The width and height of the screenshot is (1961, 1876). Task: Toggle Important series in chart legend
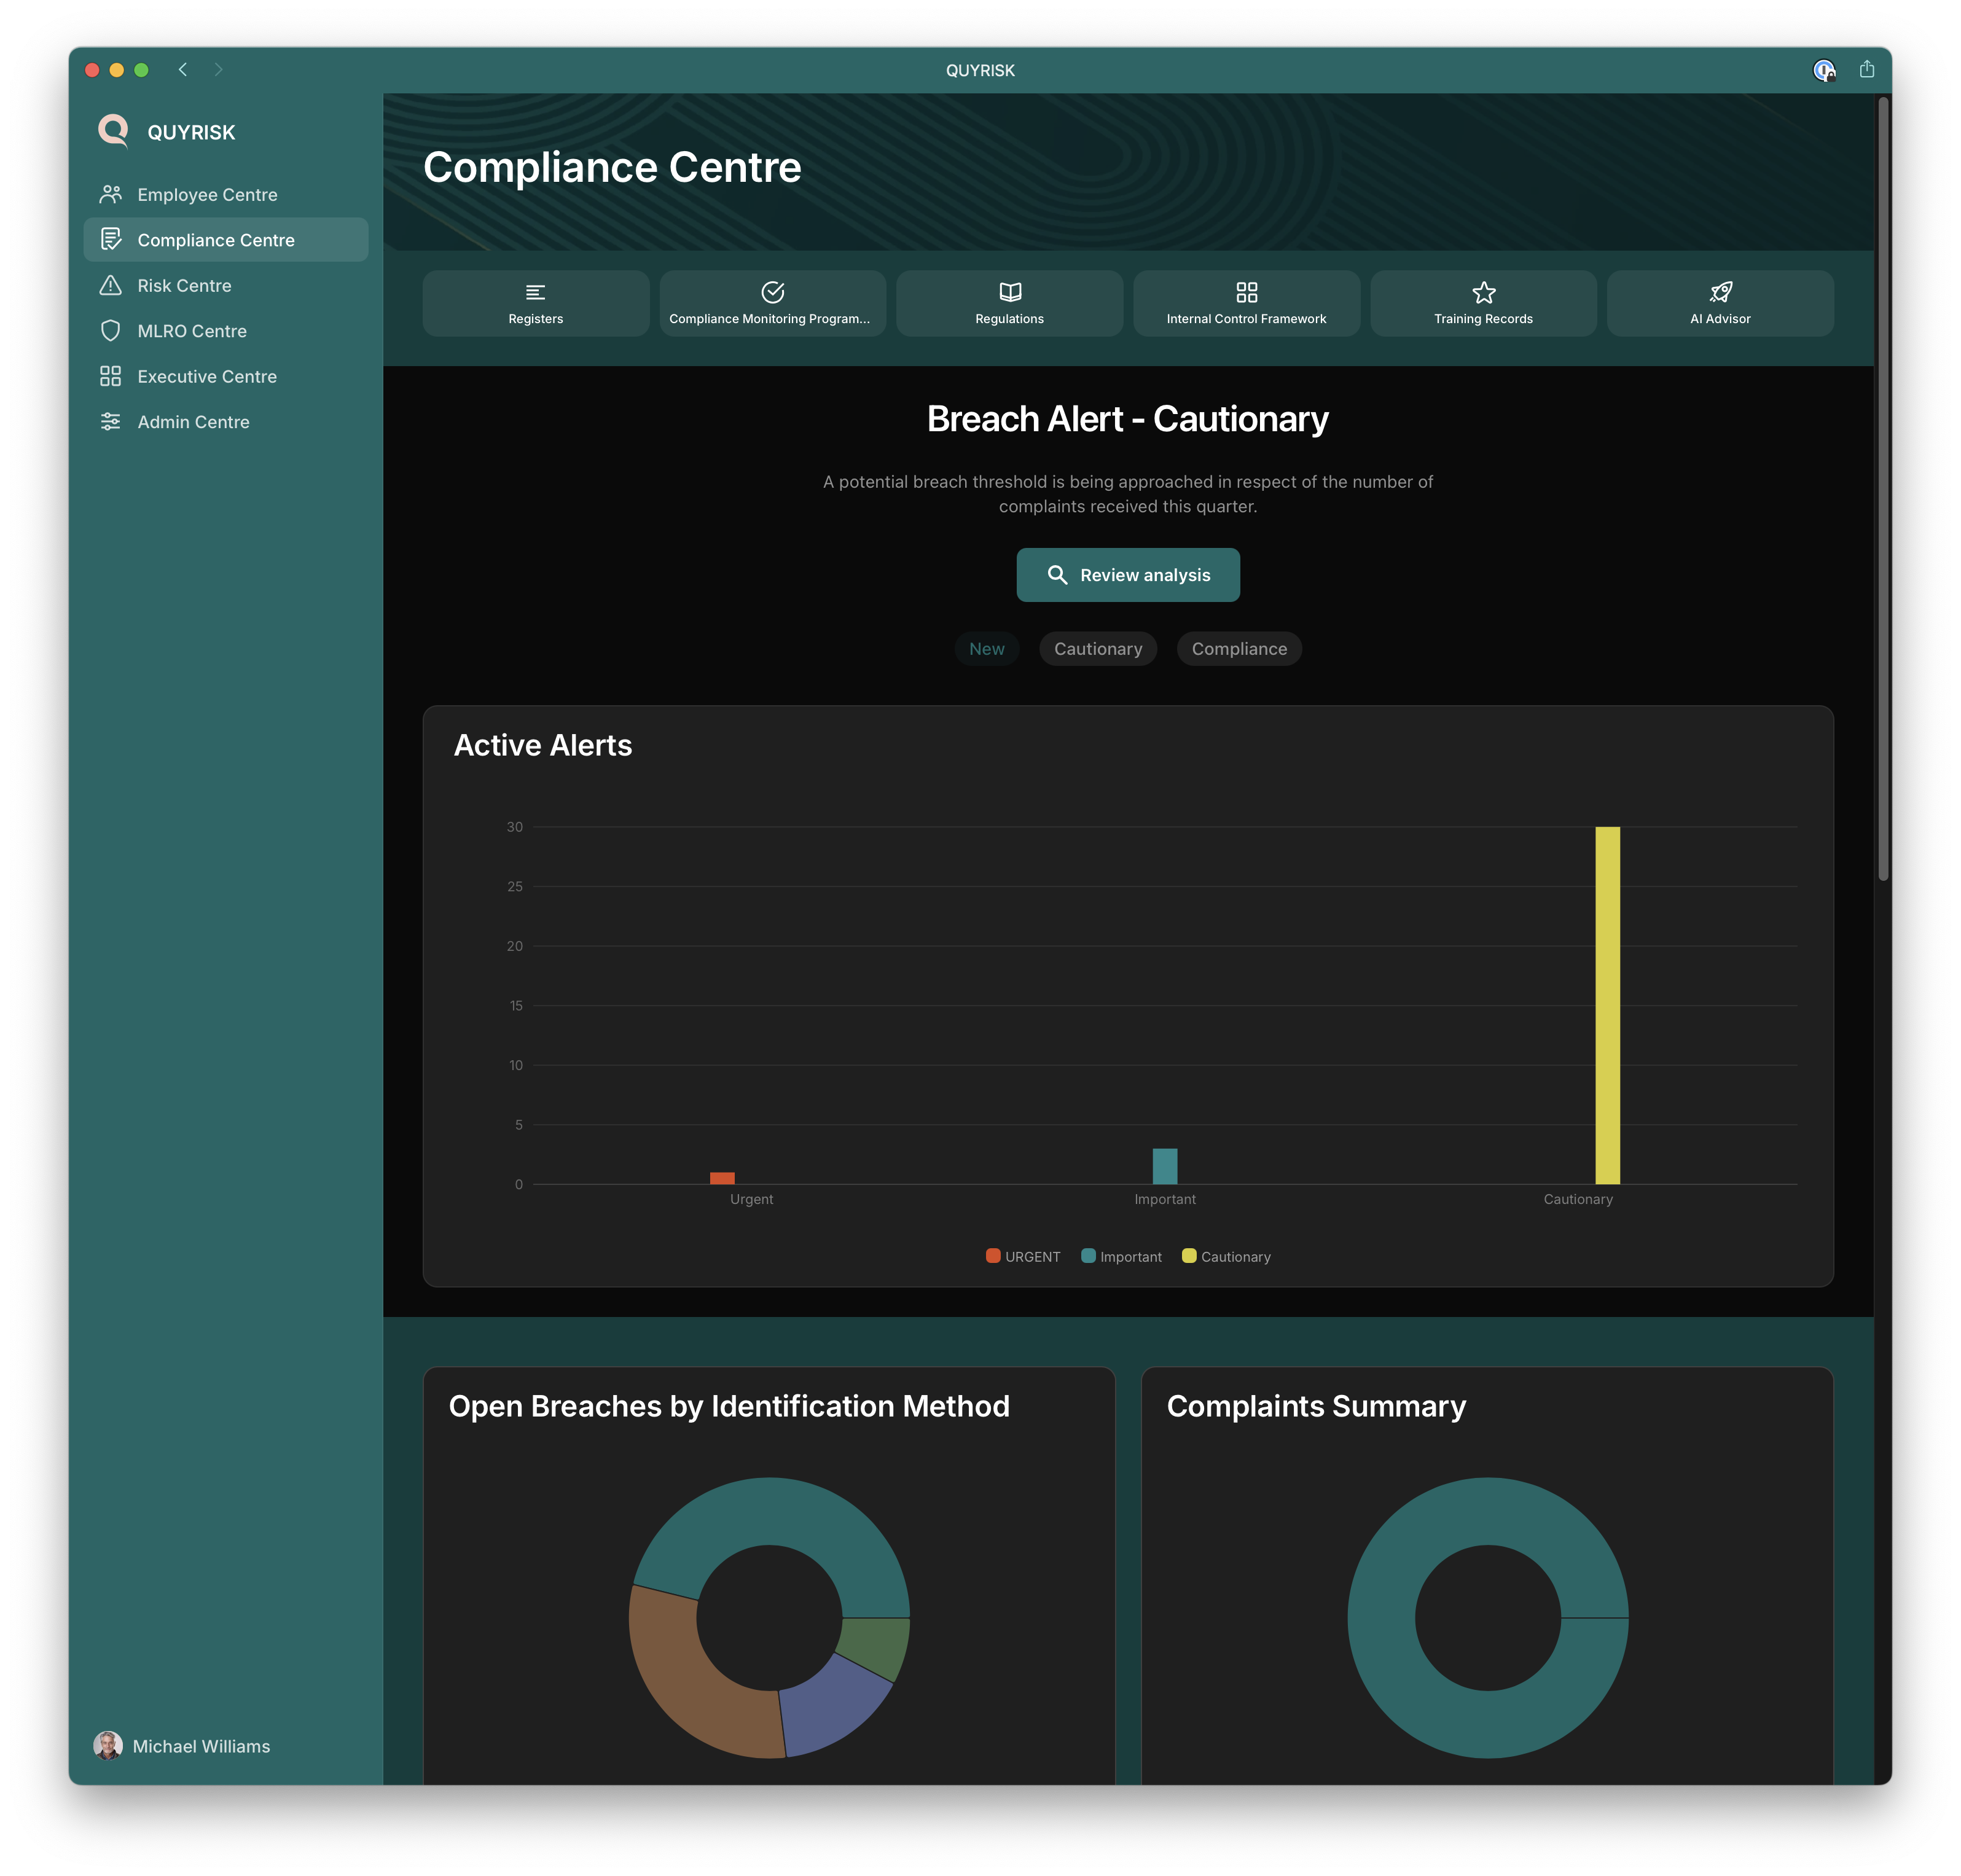(x=1121, y=1256)
